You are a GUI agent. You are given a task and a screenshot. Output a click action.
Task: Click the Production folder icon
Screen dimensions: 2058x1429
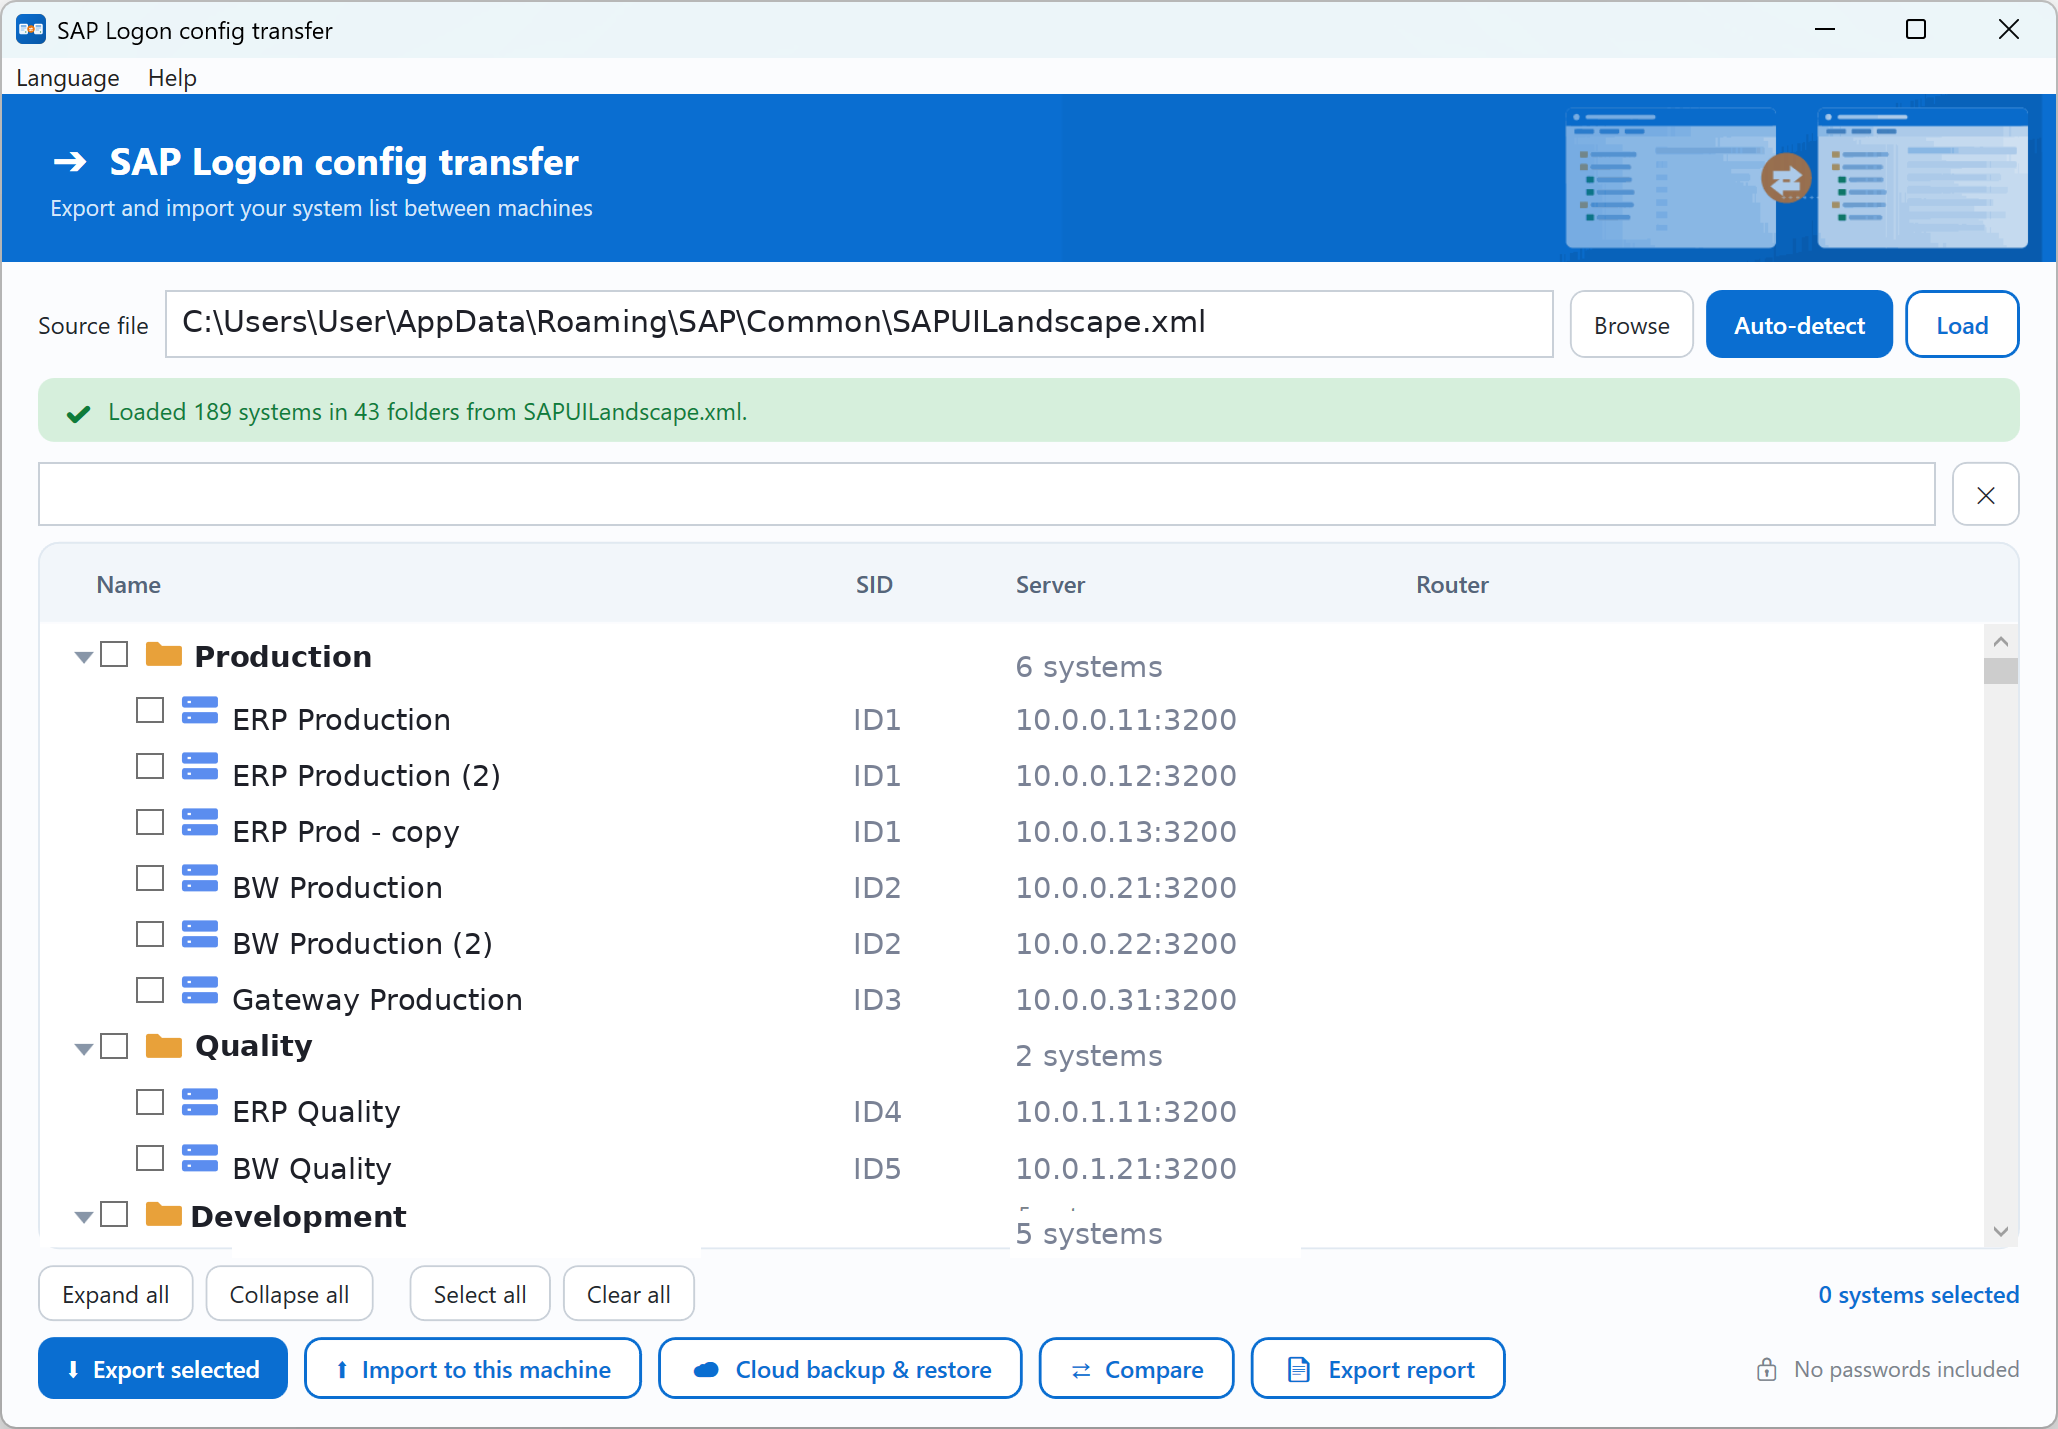point(163,655)
